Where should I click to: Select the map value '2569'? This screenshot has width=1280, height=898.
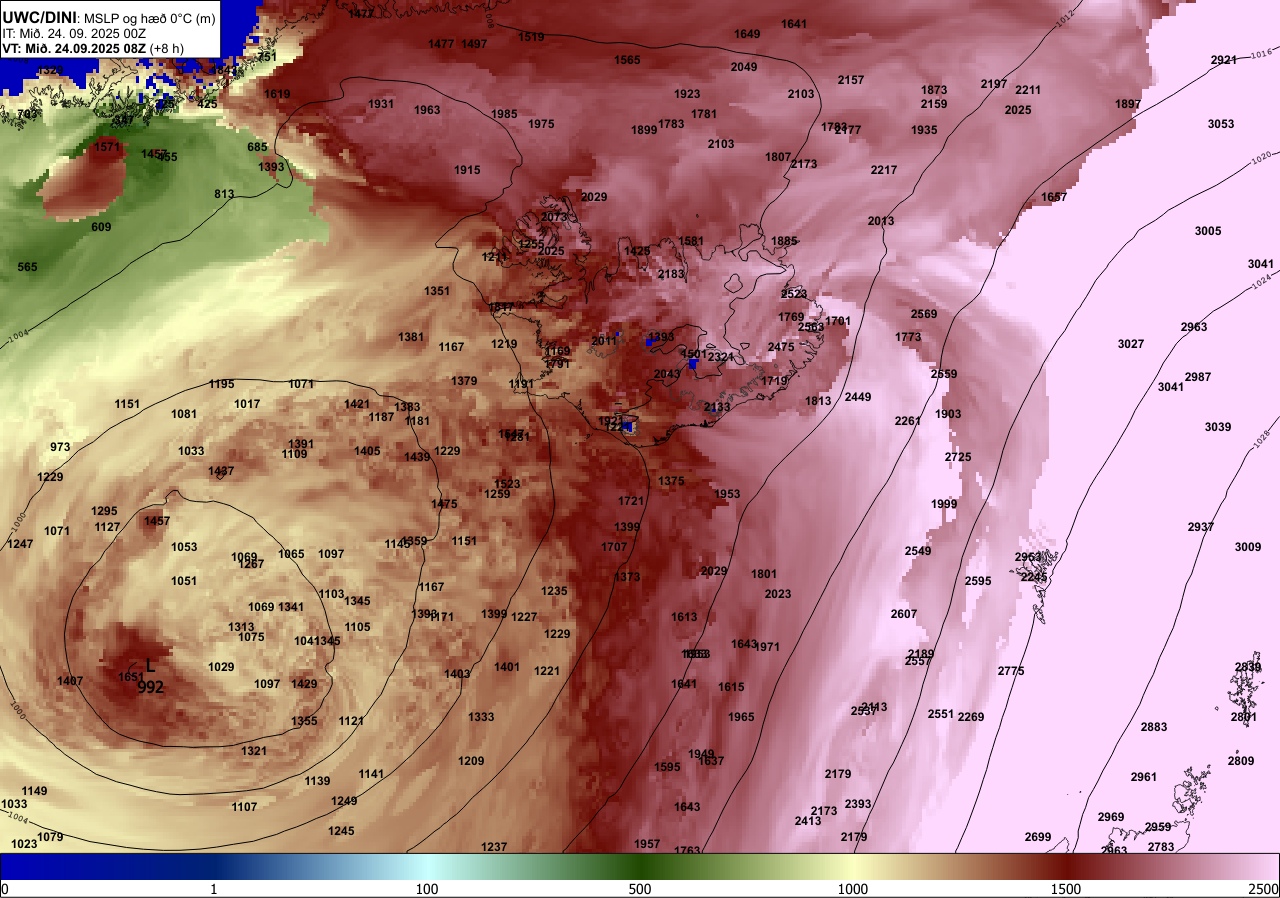click(x=923, y=314)
